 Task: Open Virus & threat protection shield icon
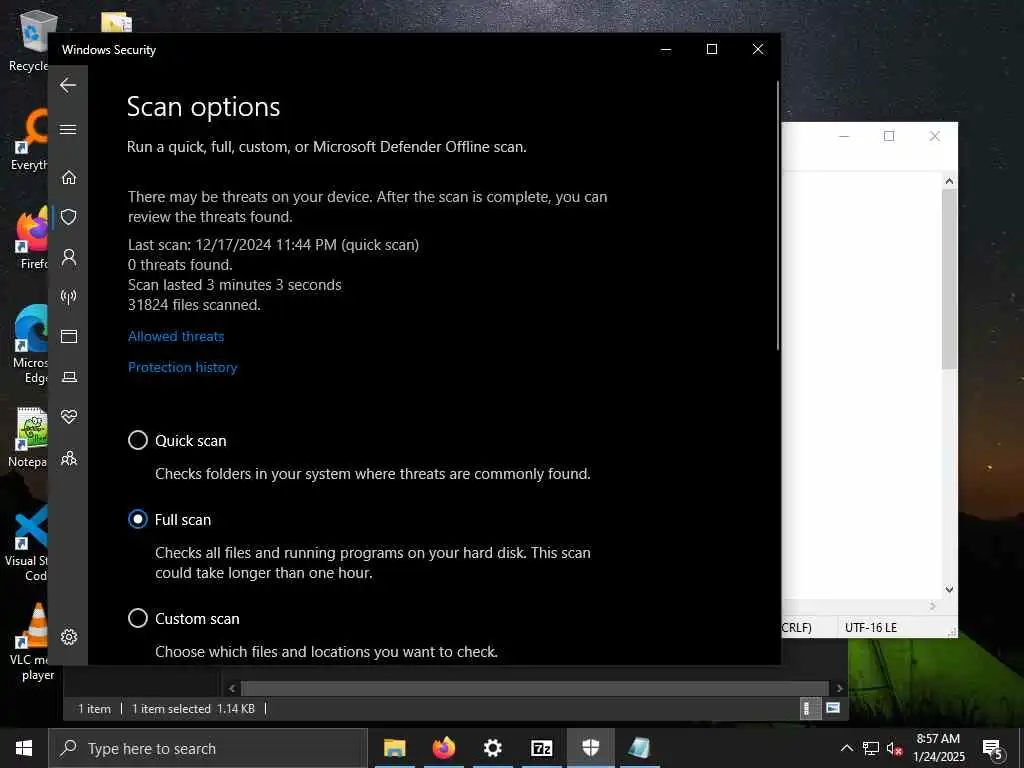tap(69, 217)
